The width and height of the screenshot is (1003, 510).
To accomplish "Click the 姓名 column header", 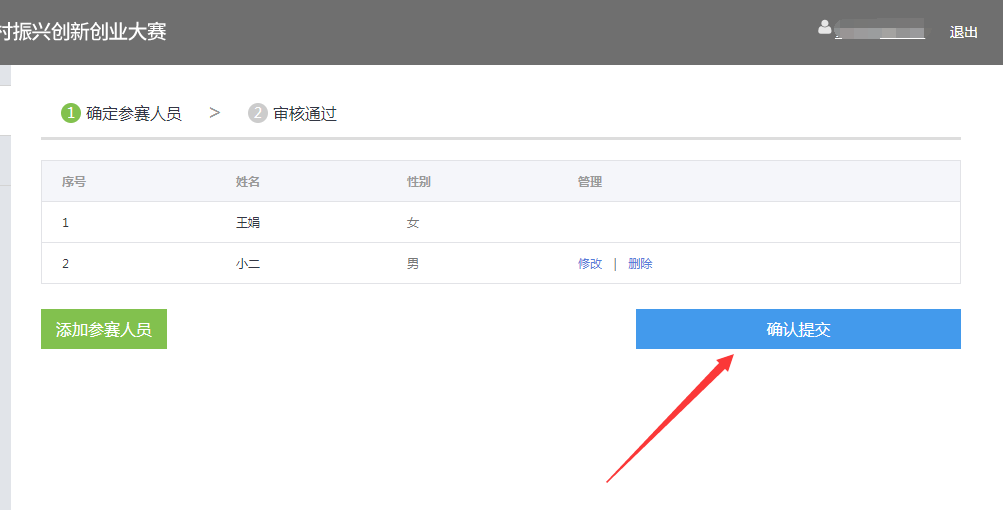I will [248, 182].
